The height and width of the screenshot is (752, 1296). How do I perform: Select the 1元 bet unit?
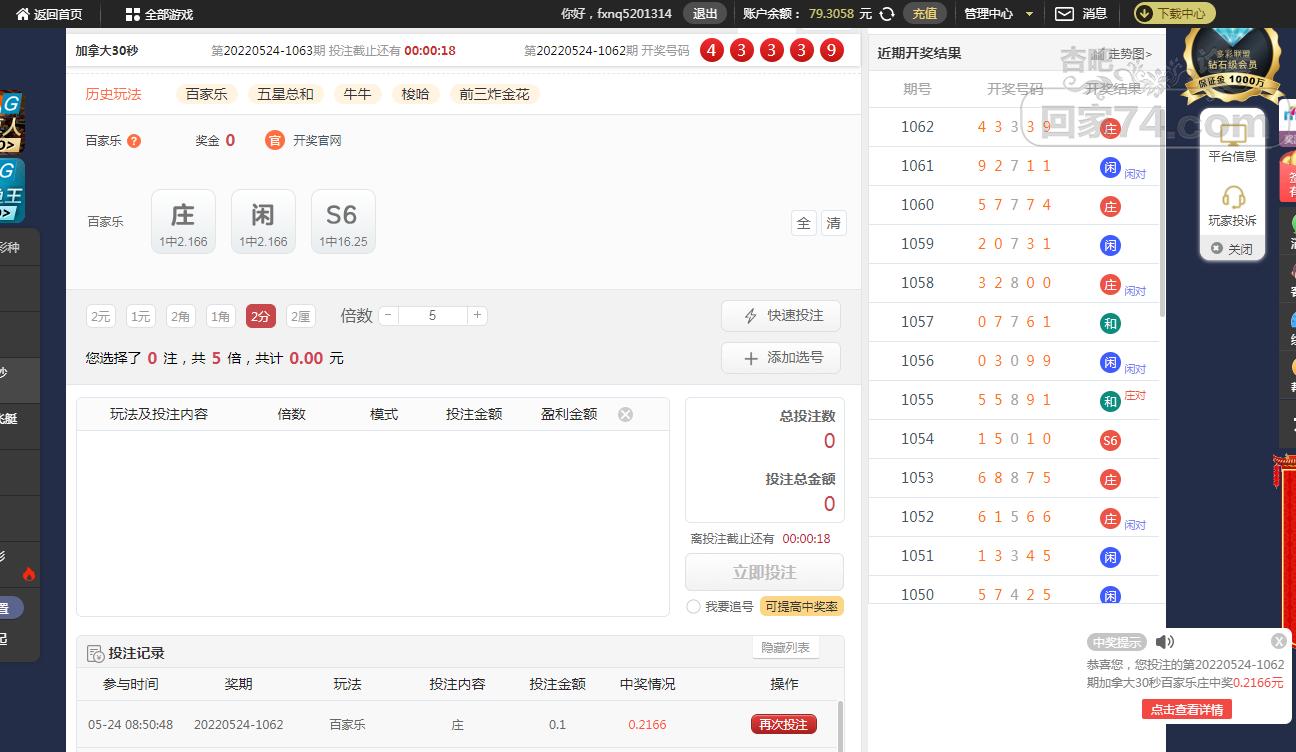tap(141, 316)
